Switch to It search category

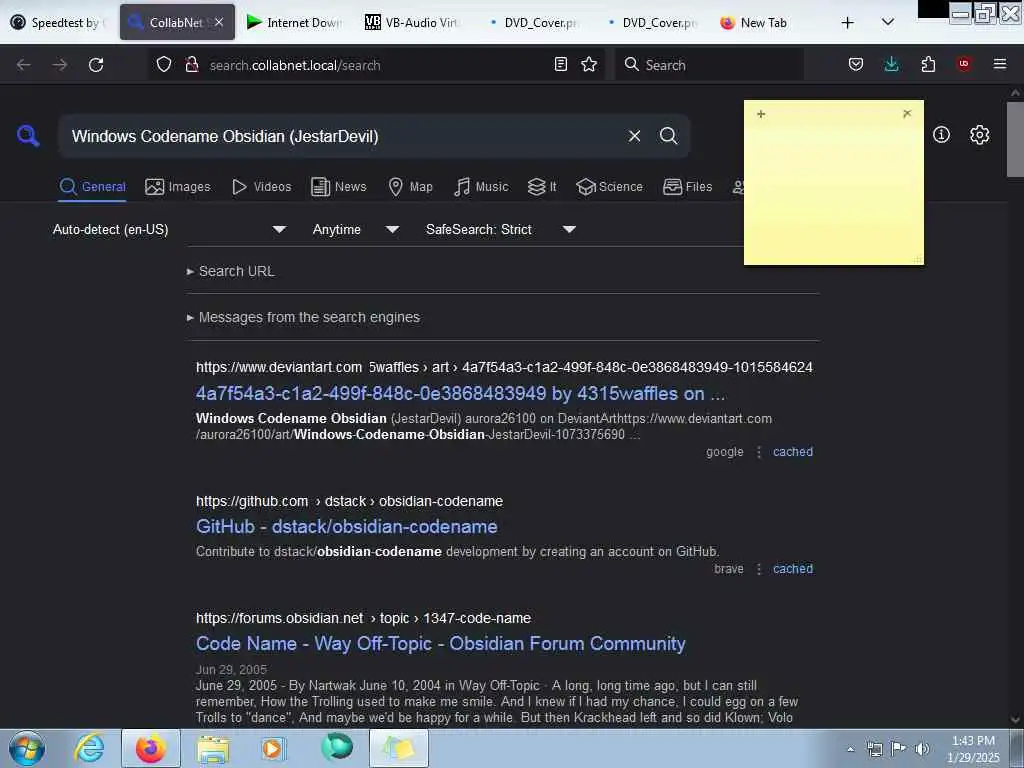[541, 187]
